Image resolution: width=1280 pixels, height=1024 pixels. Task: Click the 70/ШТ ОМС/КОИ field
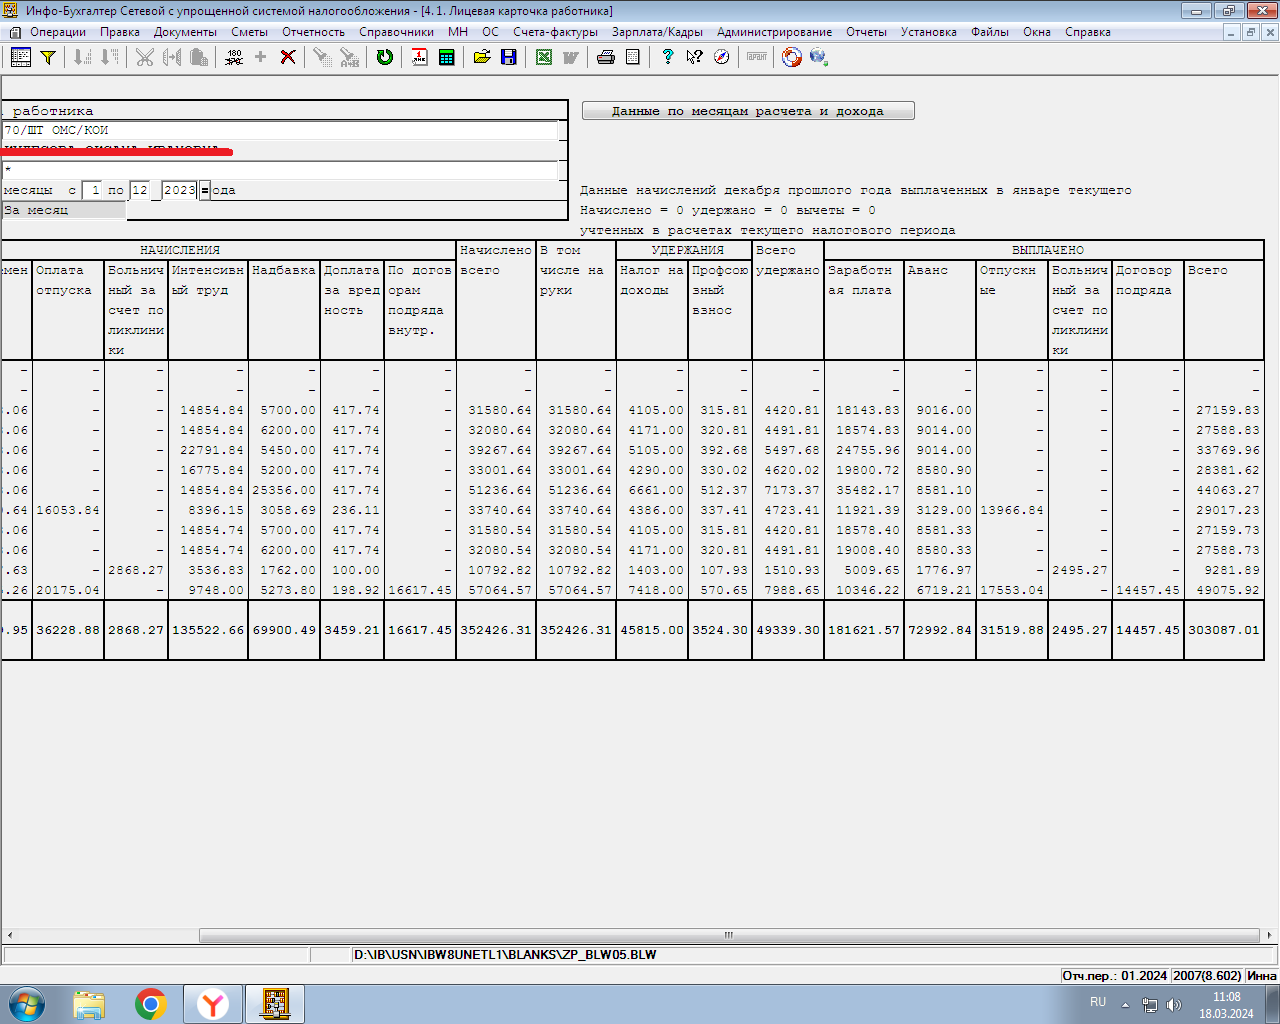click(x=280, y=131)
